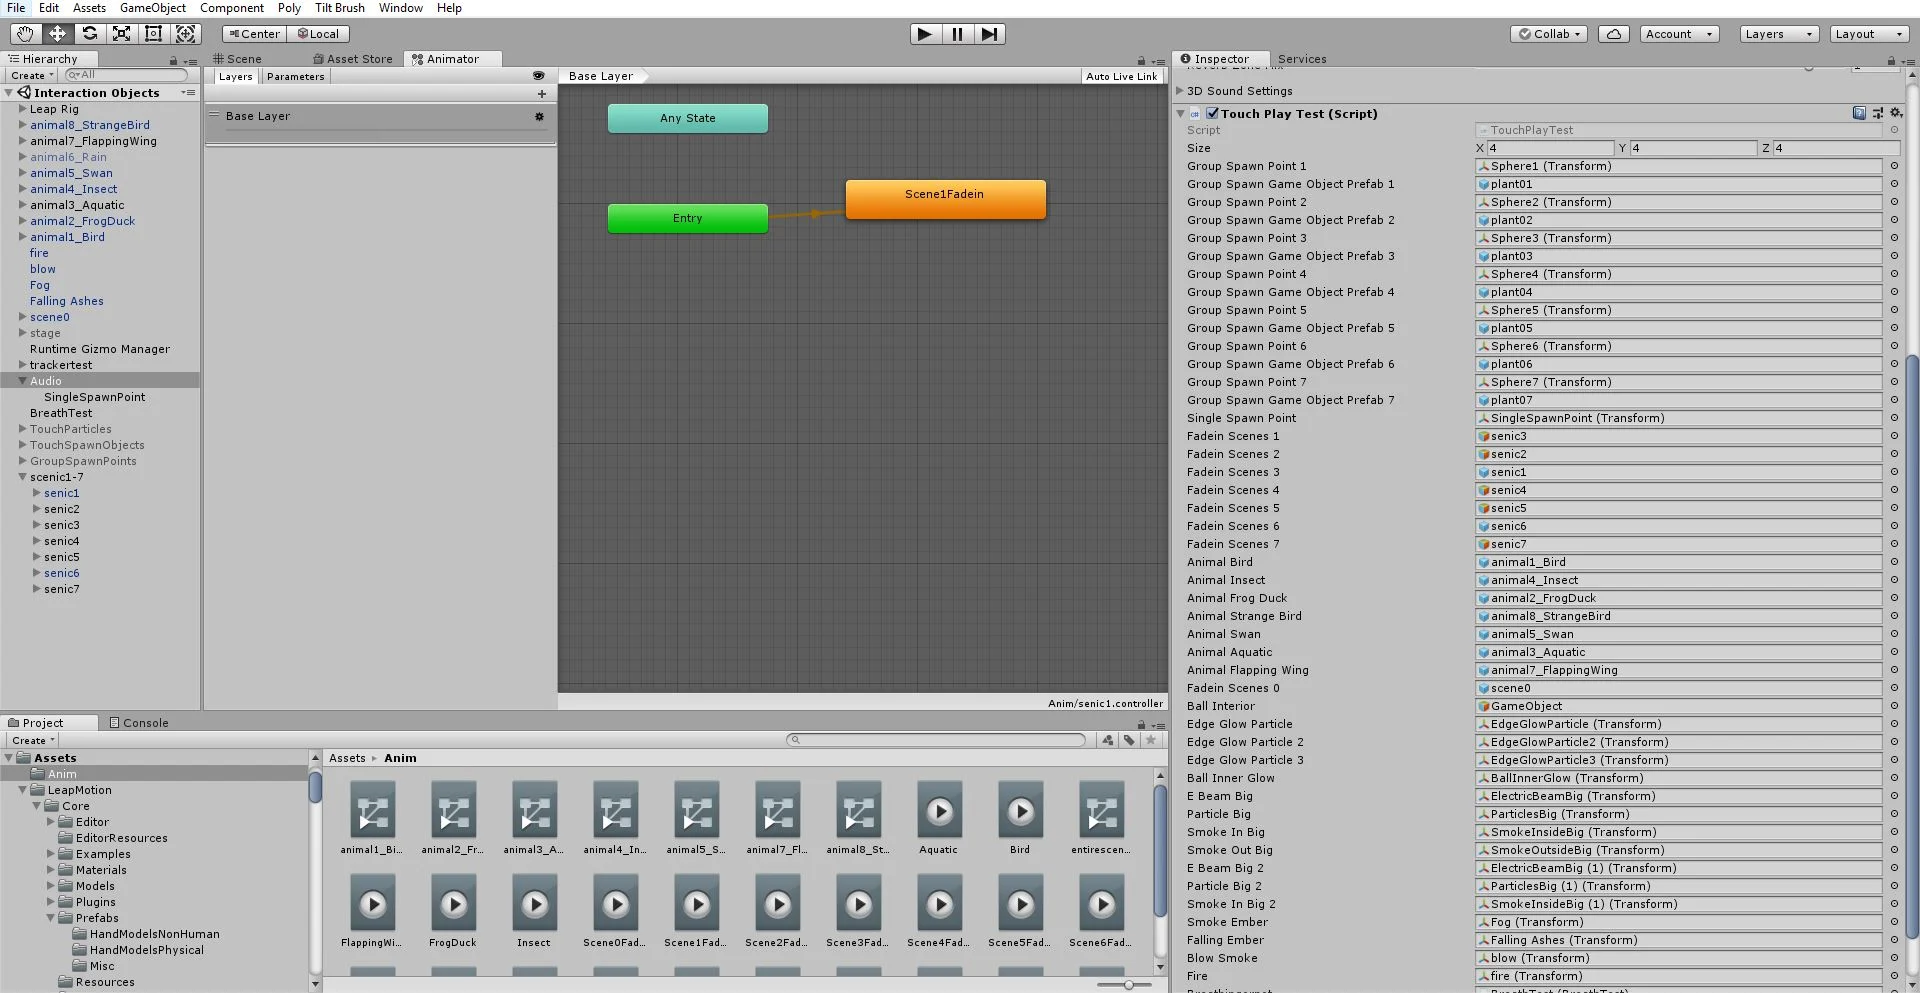Toggle Inspector panel lock icon
Viewport: 1920px width, 993px height.
coord(1891,60)
